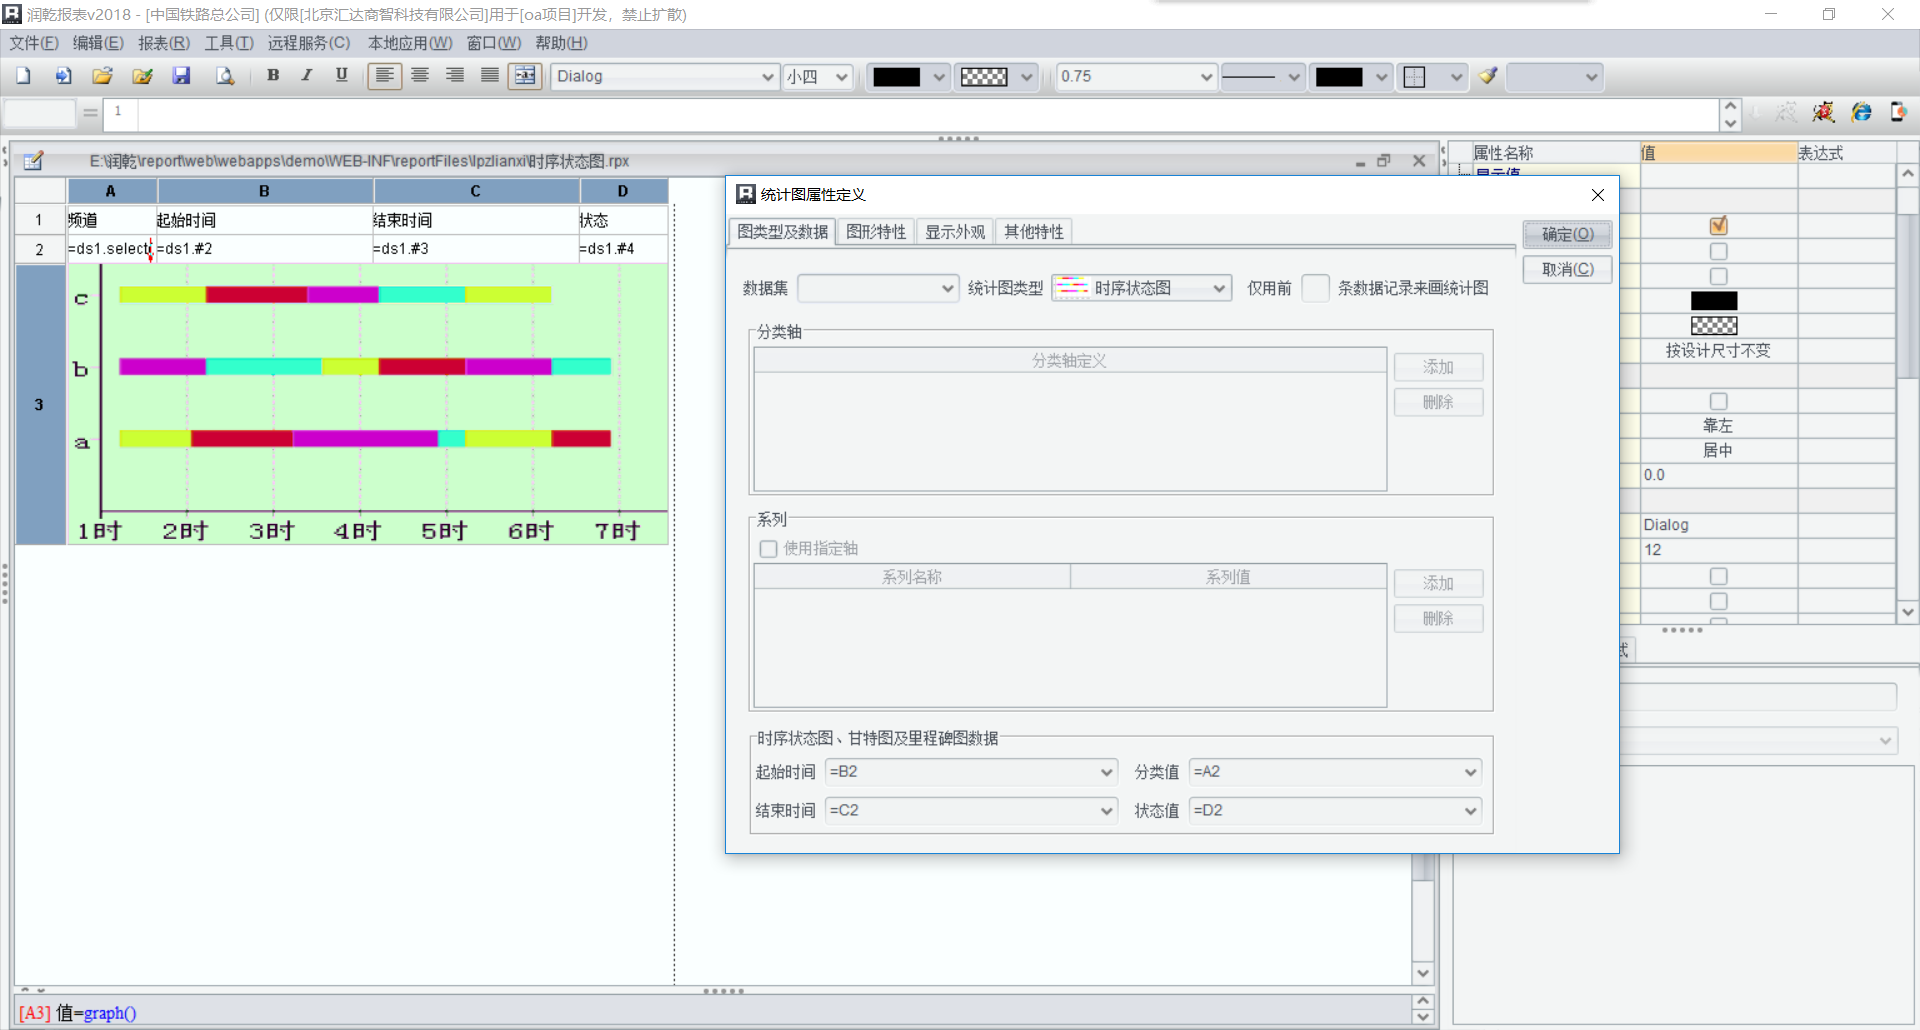Uncheck the checked box in property panel

[x=1718, y=226]
